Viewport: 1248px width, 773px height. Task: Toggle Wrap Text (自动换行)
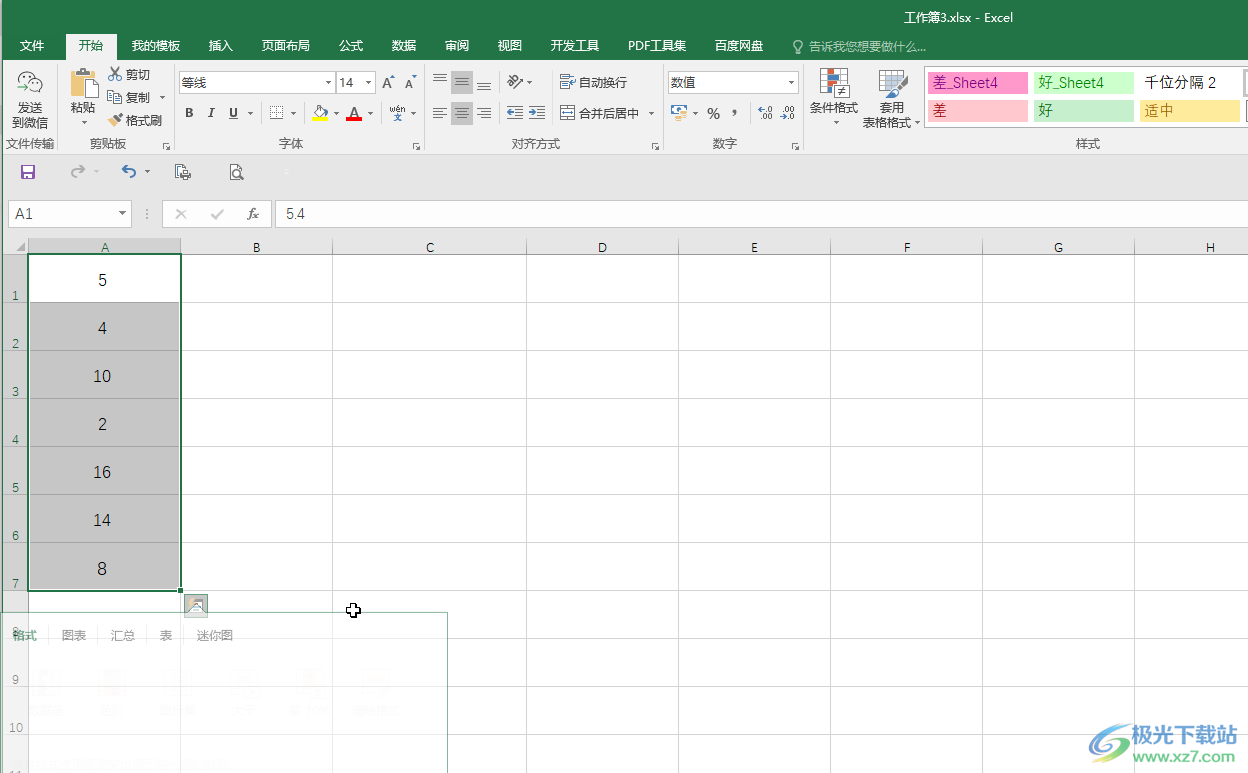click(594, 82)
